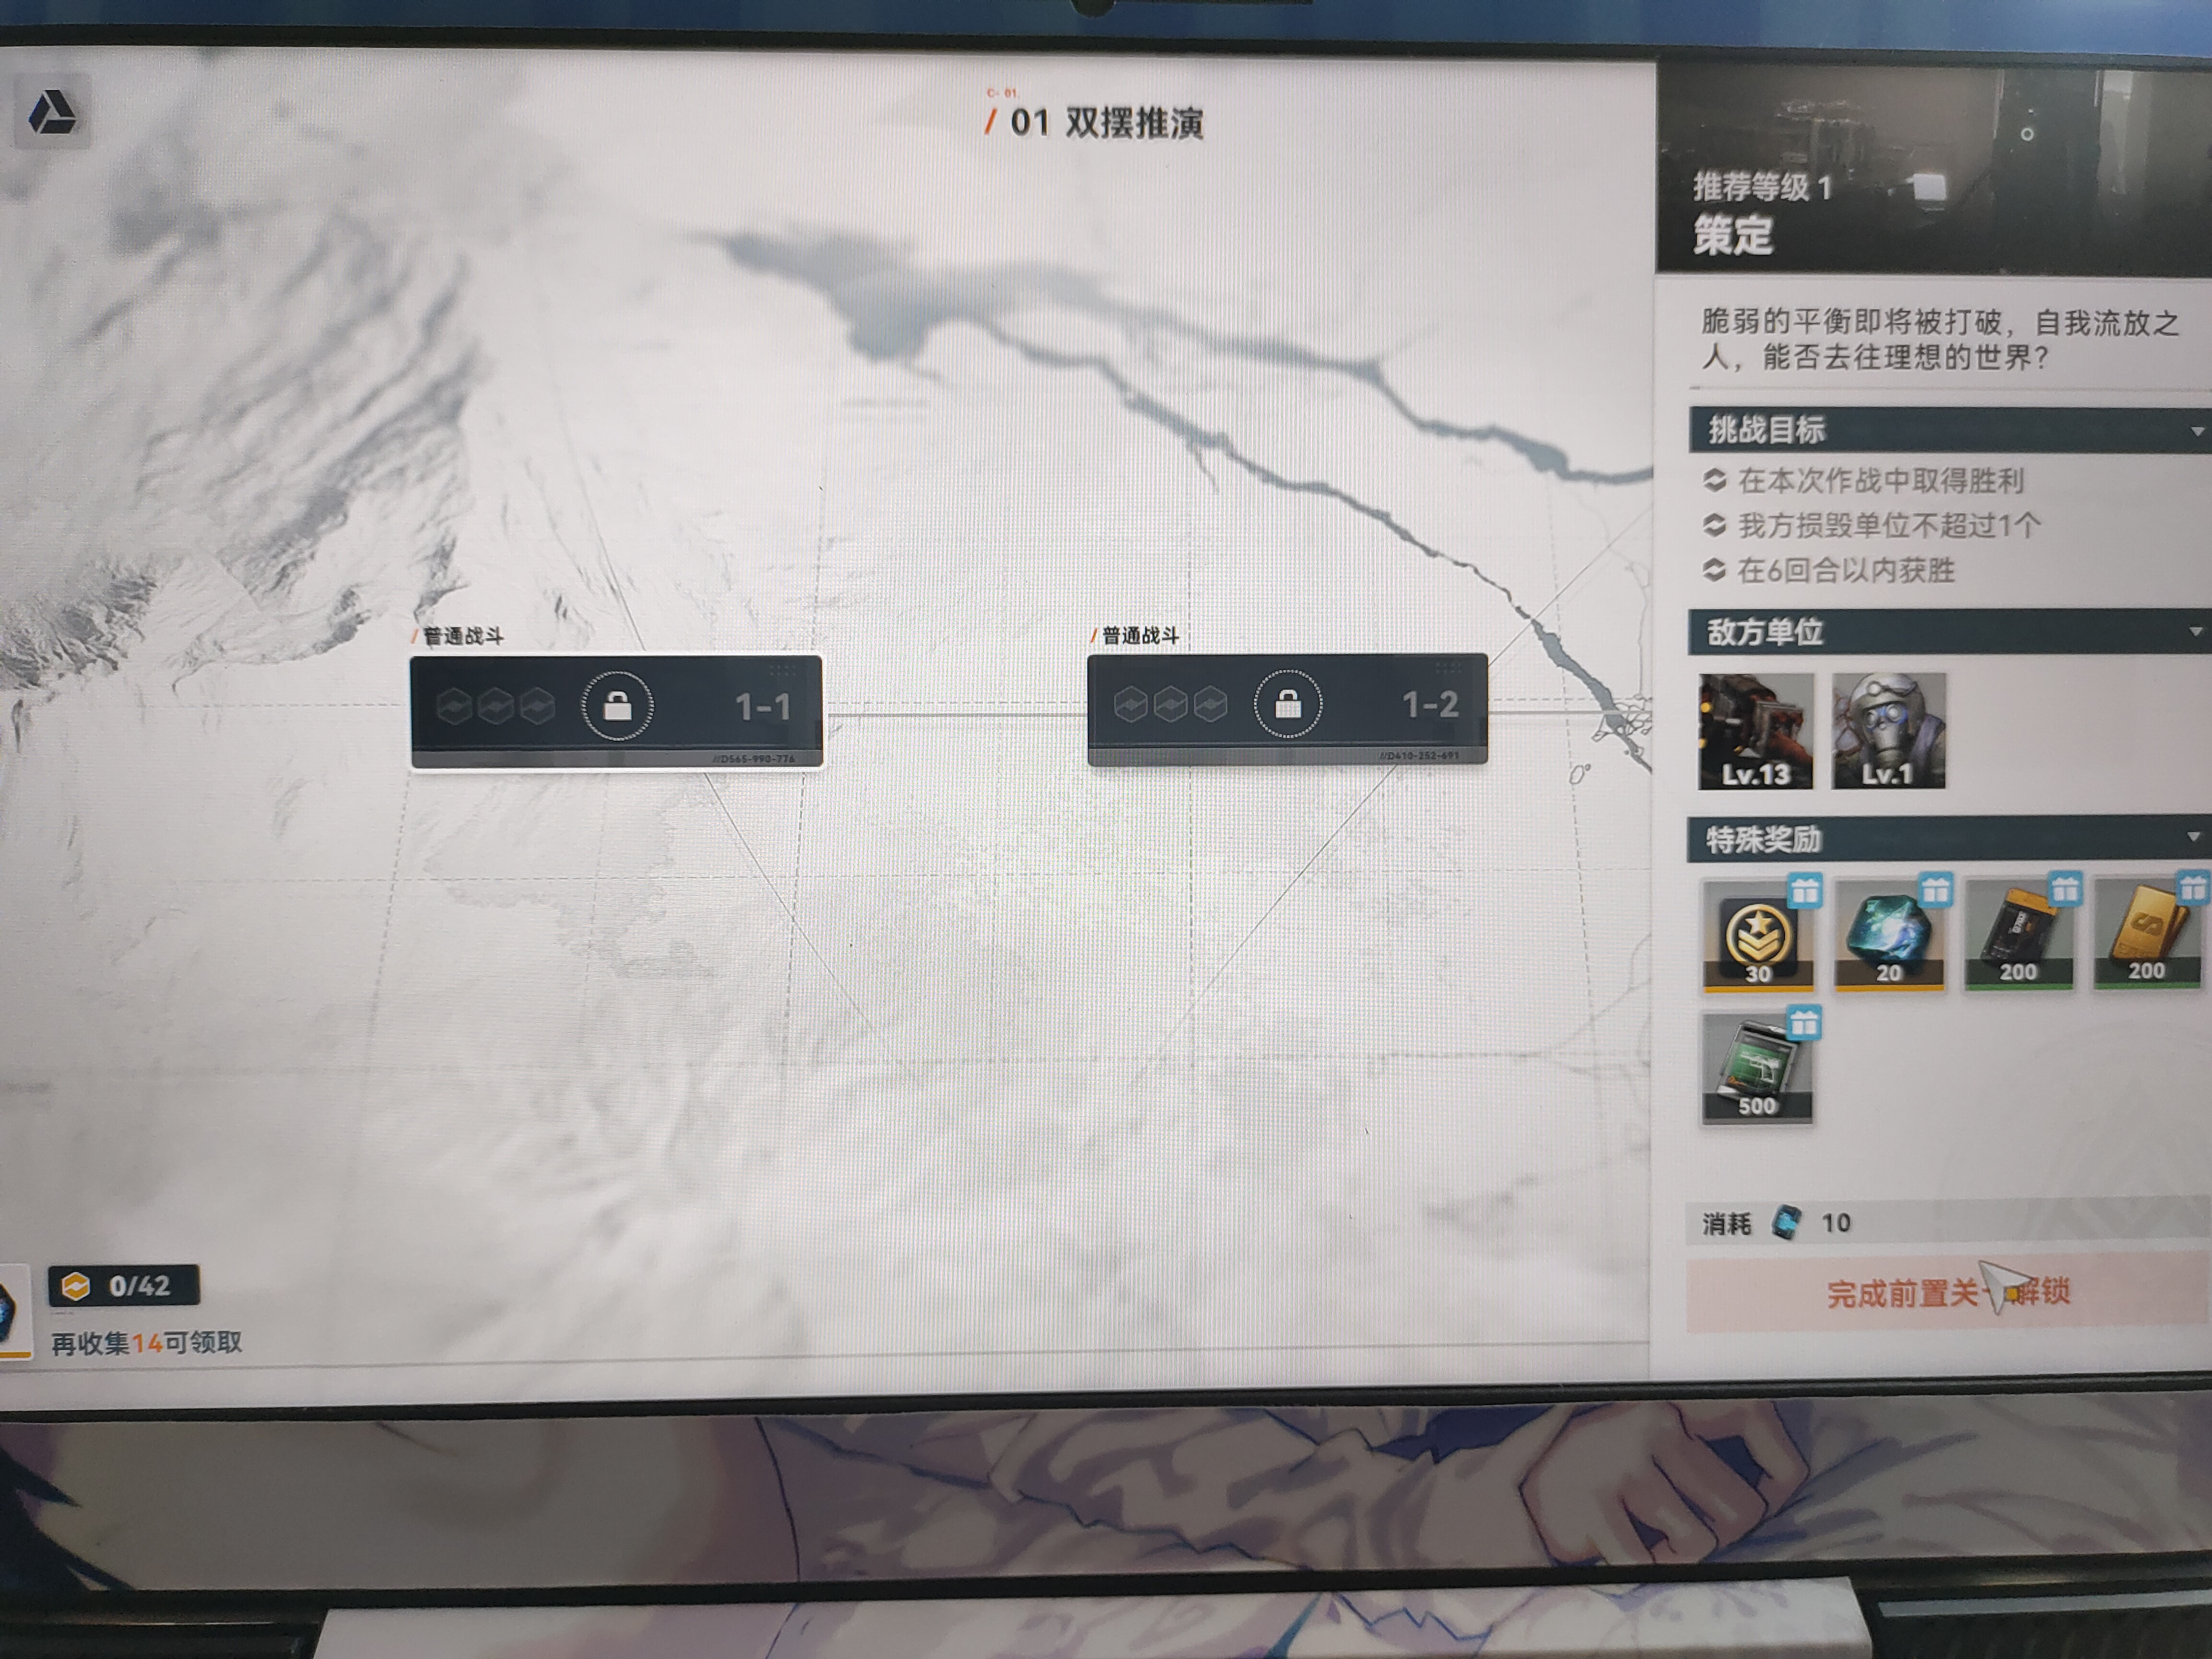
Task: Click the 普通战斗 label above stage 1-2
Action: click(1140, 636)
